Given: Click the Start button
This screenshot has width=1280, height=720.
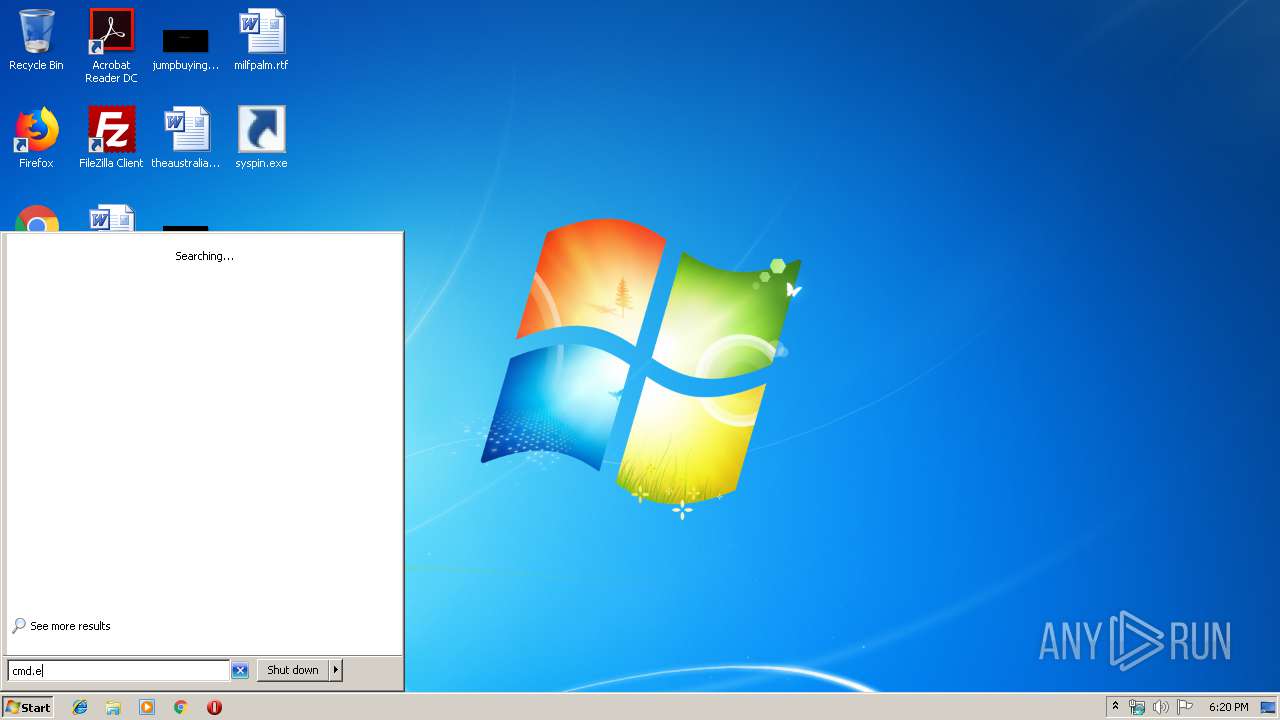Looking at the screenshot, I should [x=28, y=707].
